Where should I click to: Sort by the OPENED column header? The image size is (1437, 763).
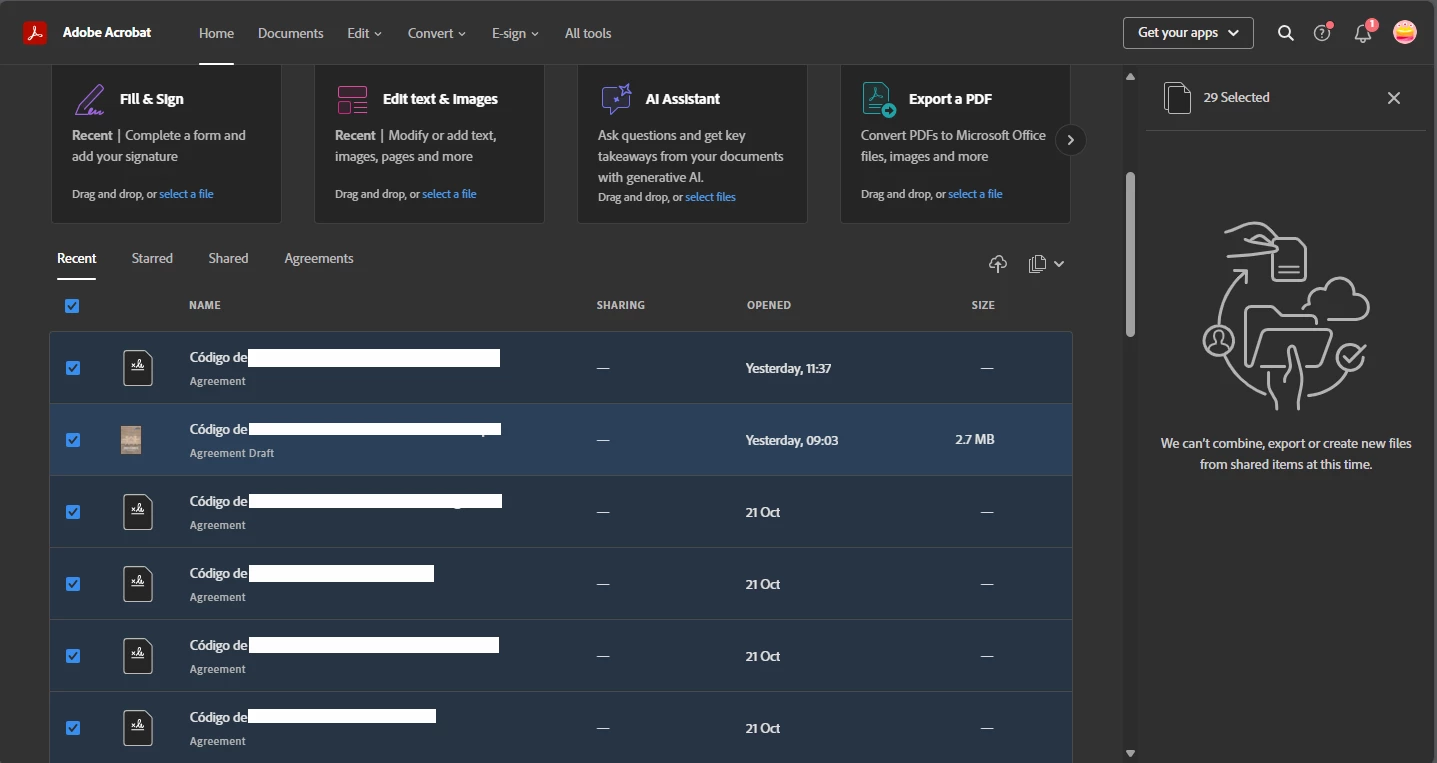point(769,305)
